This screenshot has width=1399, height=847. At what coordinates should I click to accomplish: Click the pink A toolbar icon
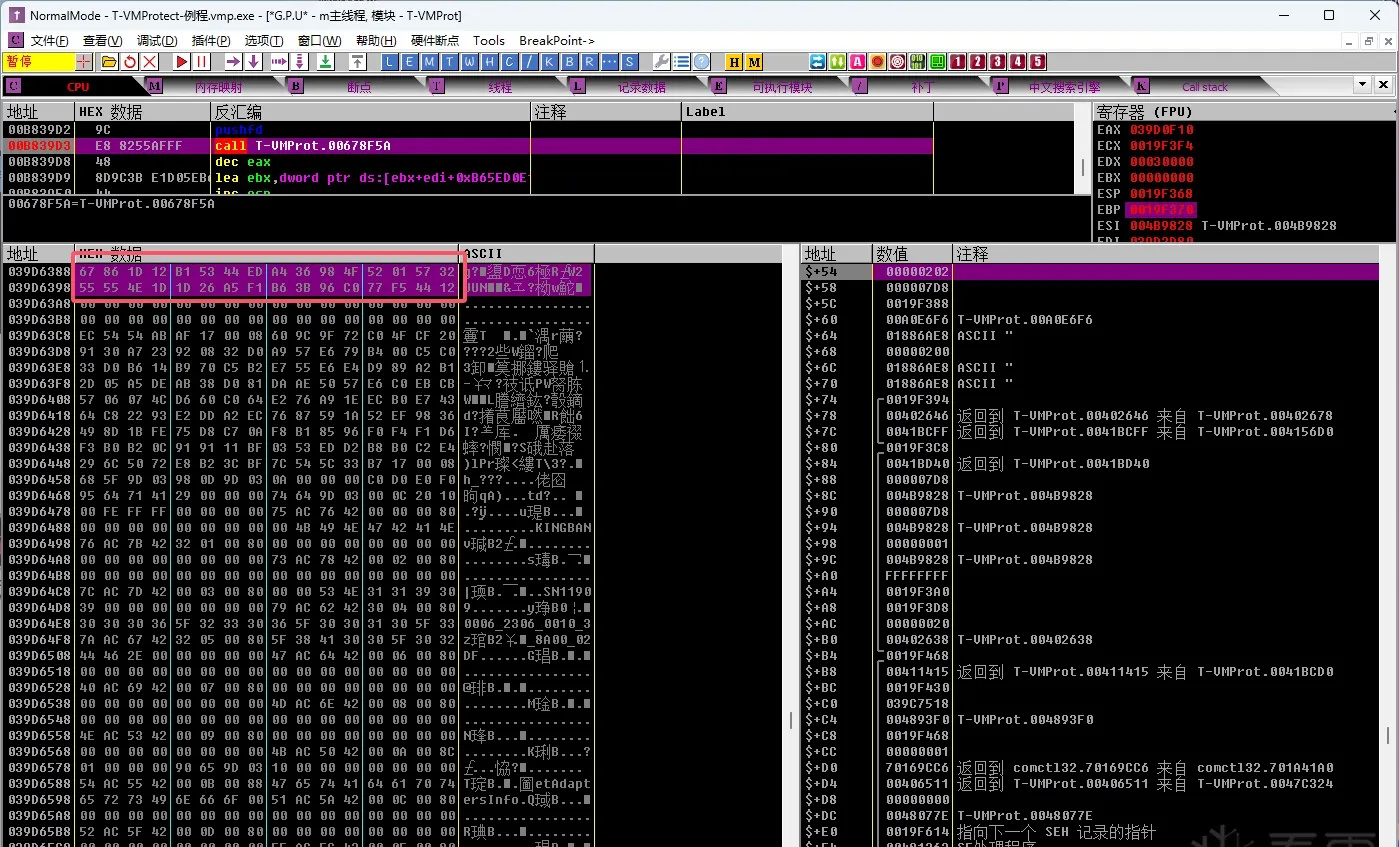pyautogui.click(x=857, y=61)
